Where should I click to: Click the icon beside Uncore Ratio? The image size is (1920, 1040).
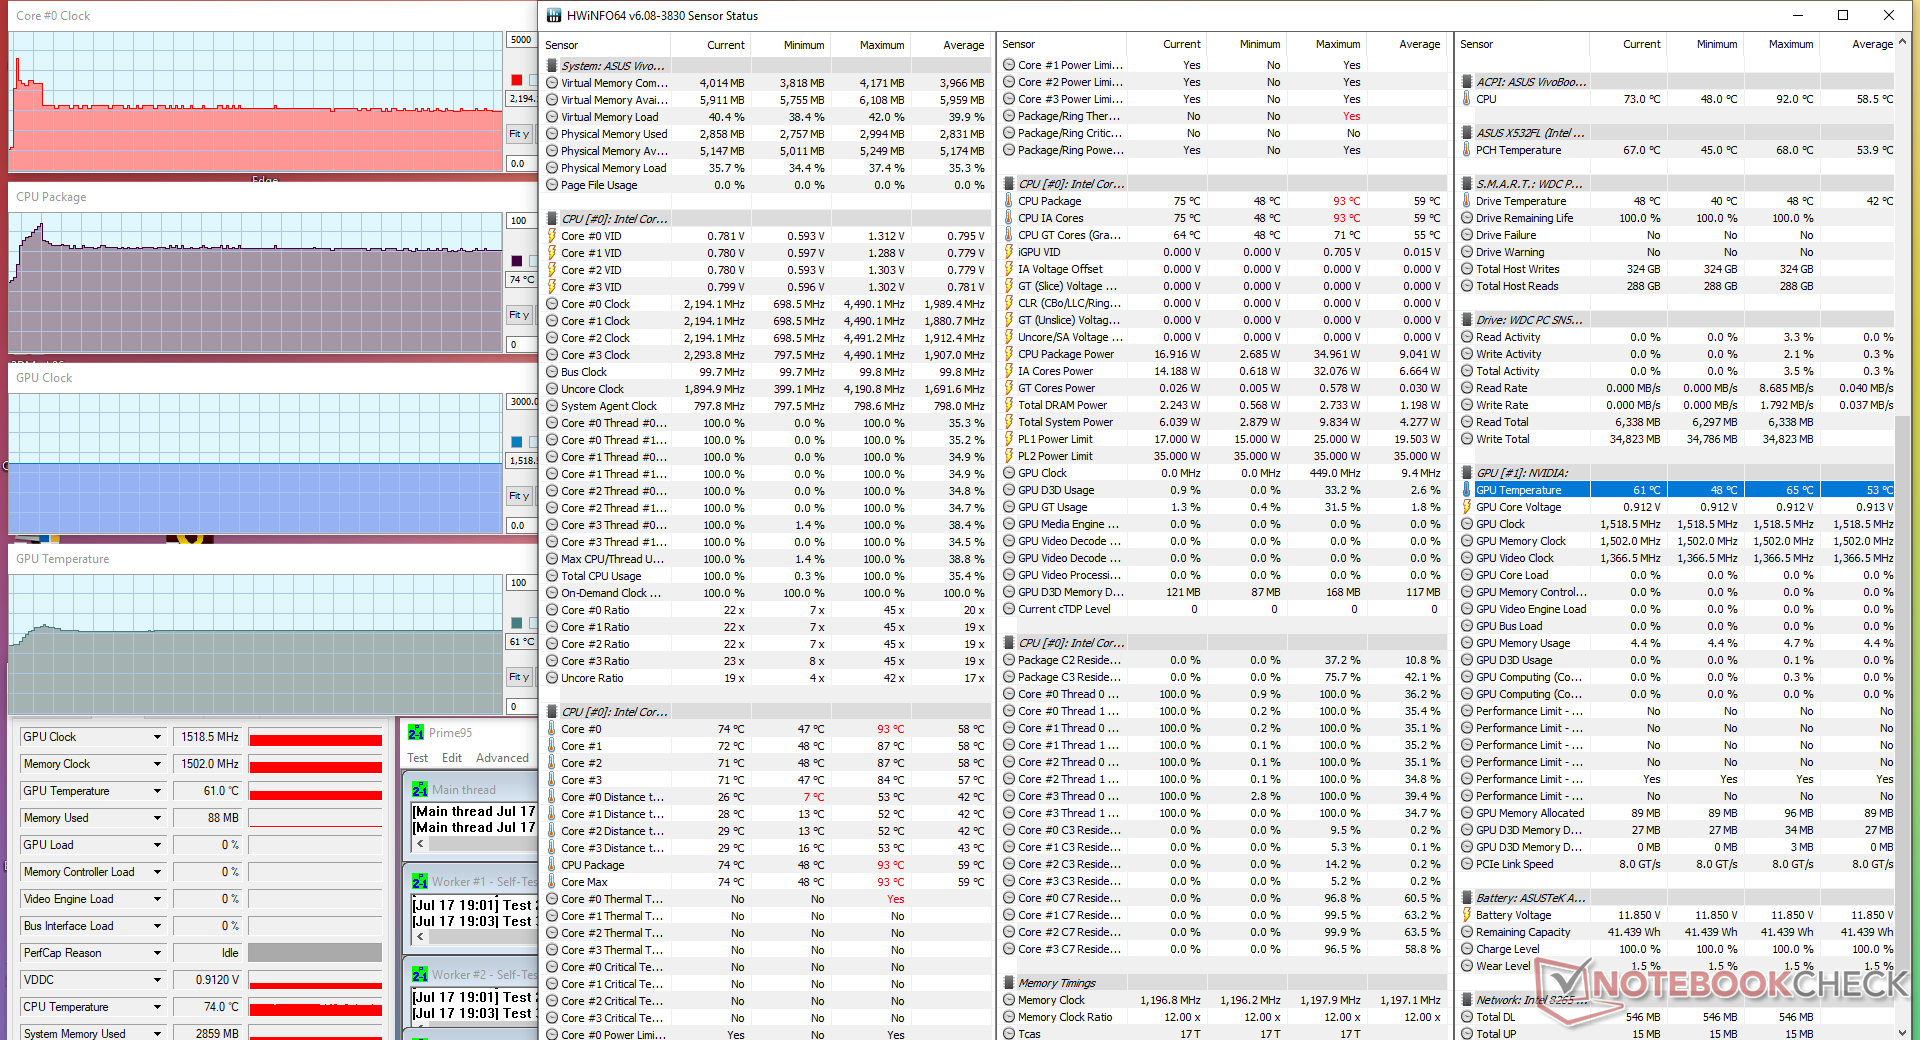click(552, 678)
